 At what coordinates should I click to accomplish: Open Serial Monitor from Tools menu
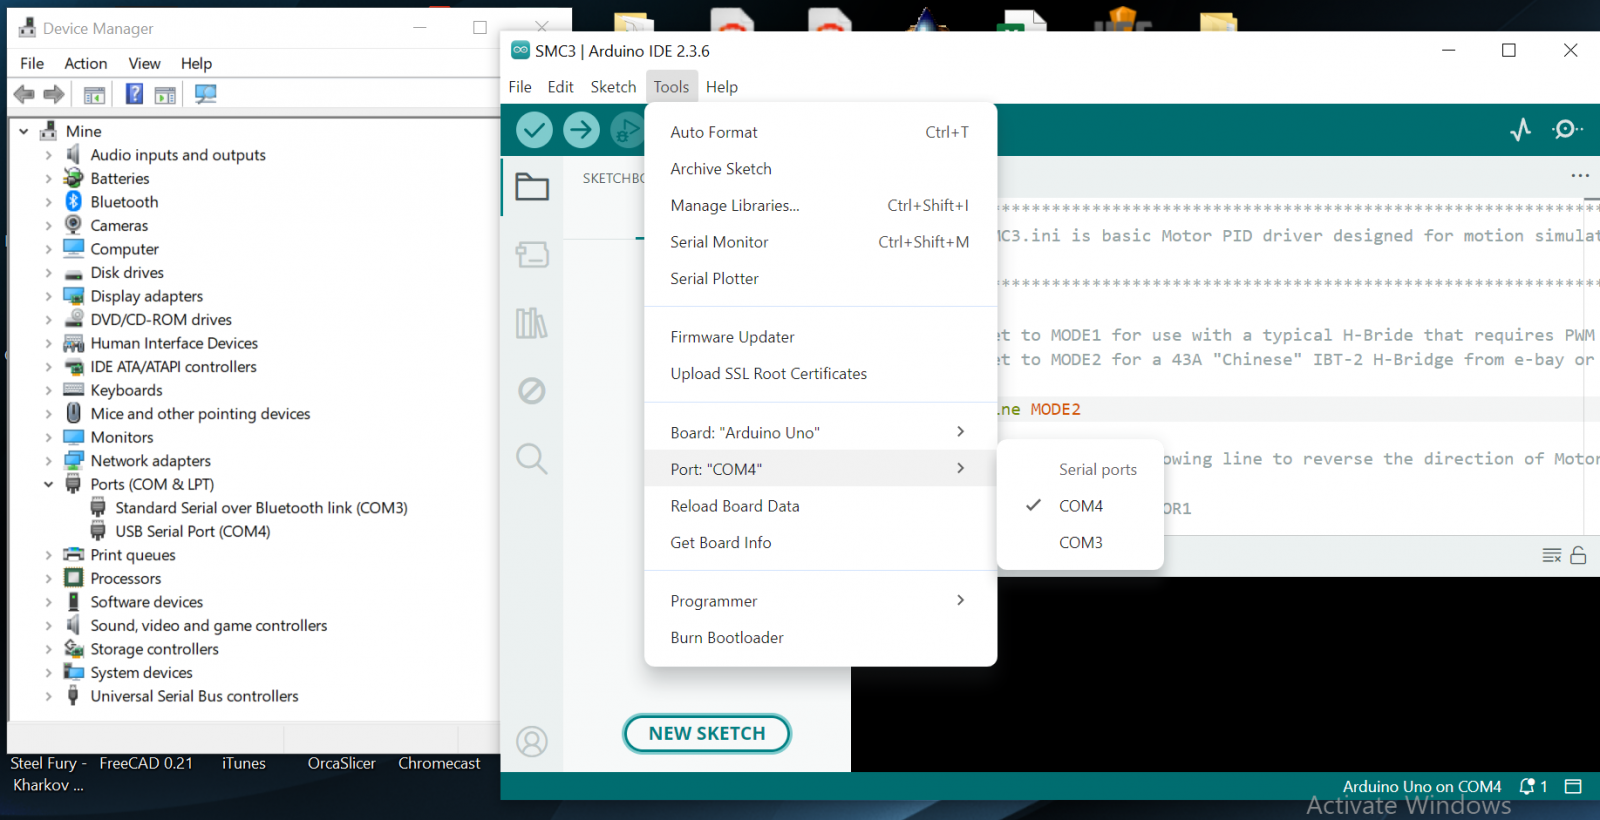(x=820, y=242)
